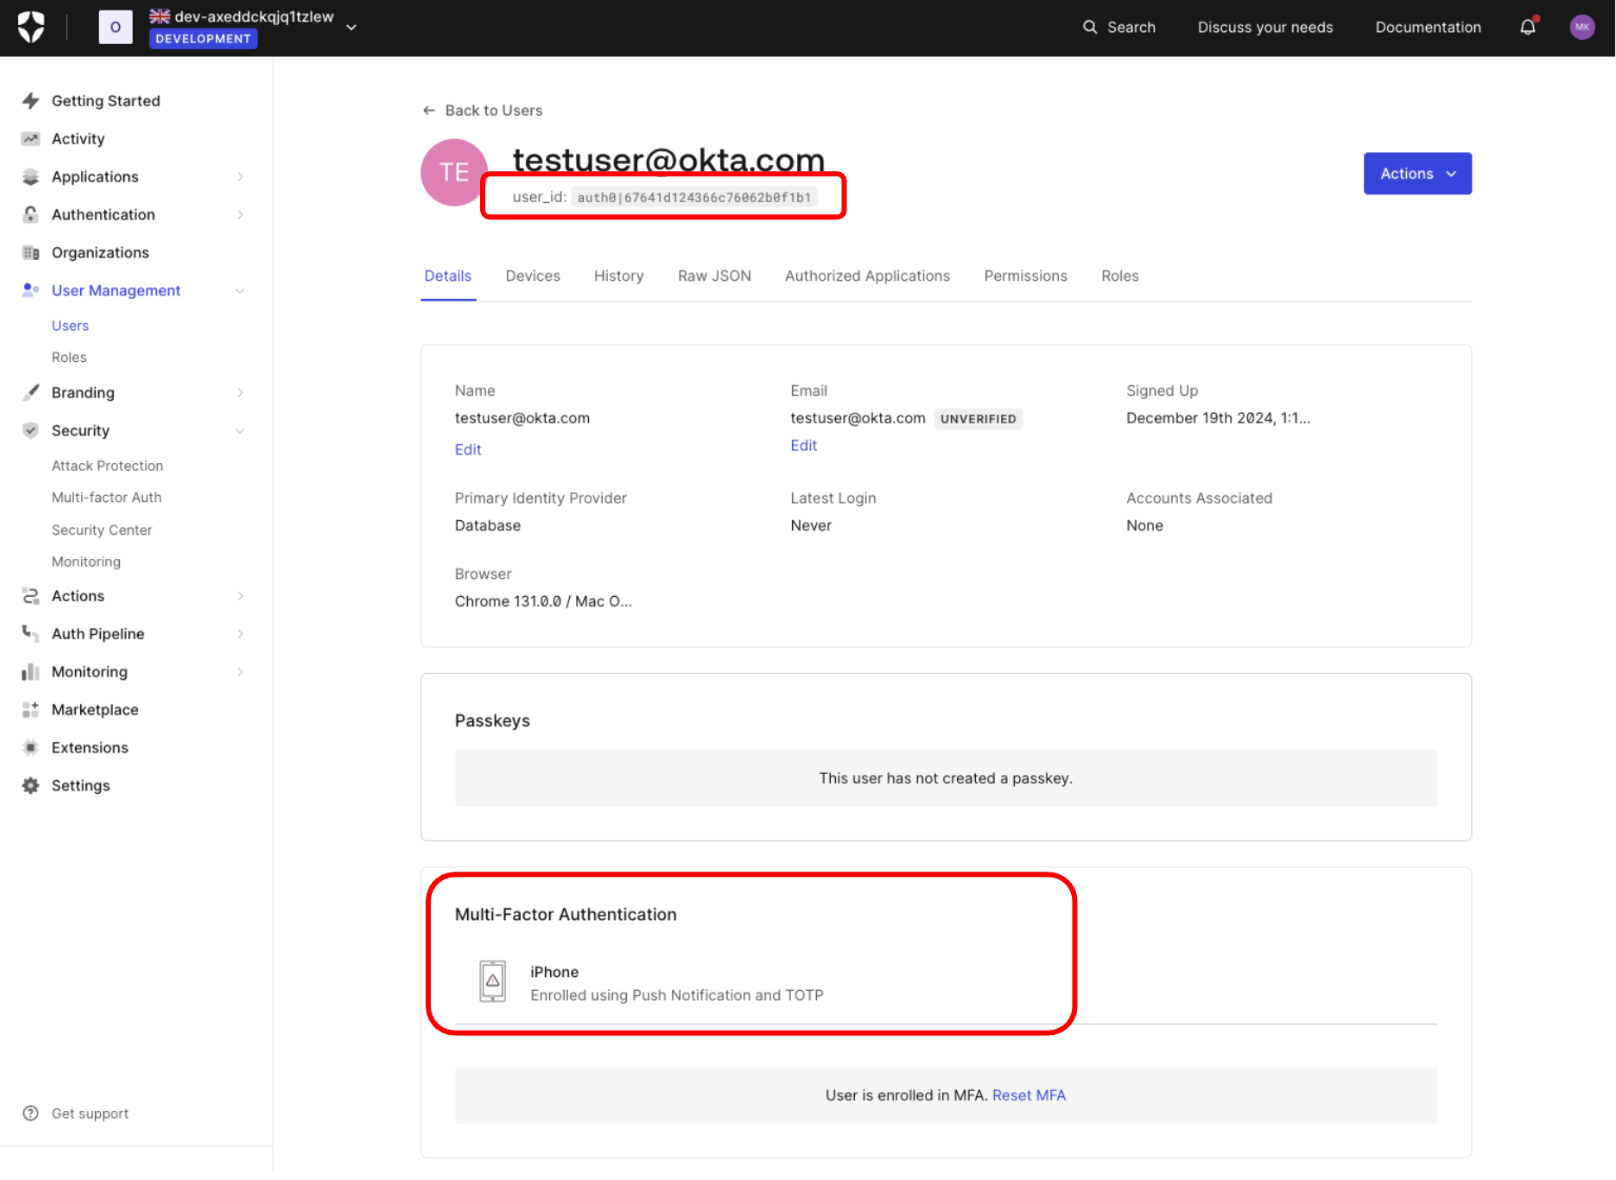Click "Enrolled using Push Notification and TOTP"

coord(677,996)
